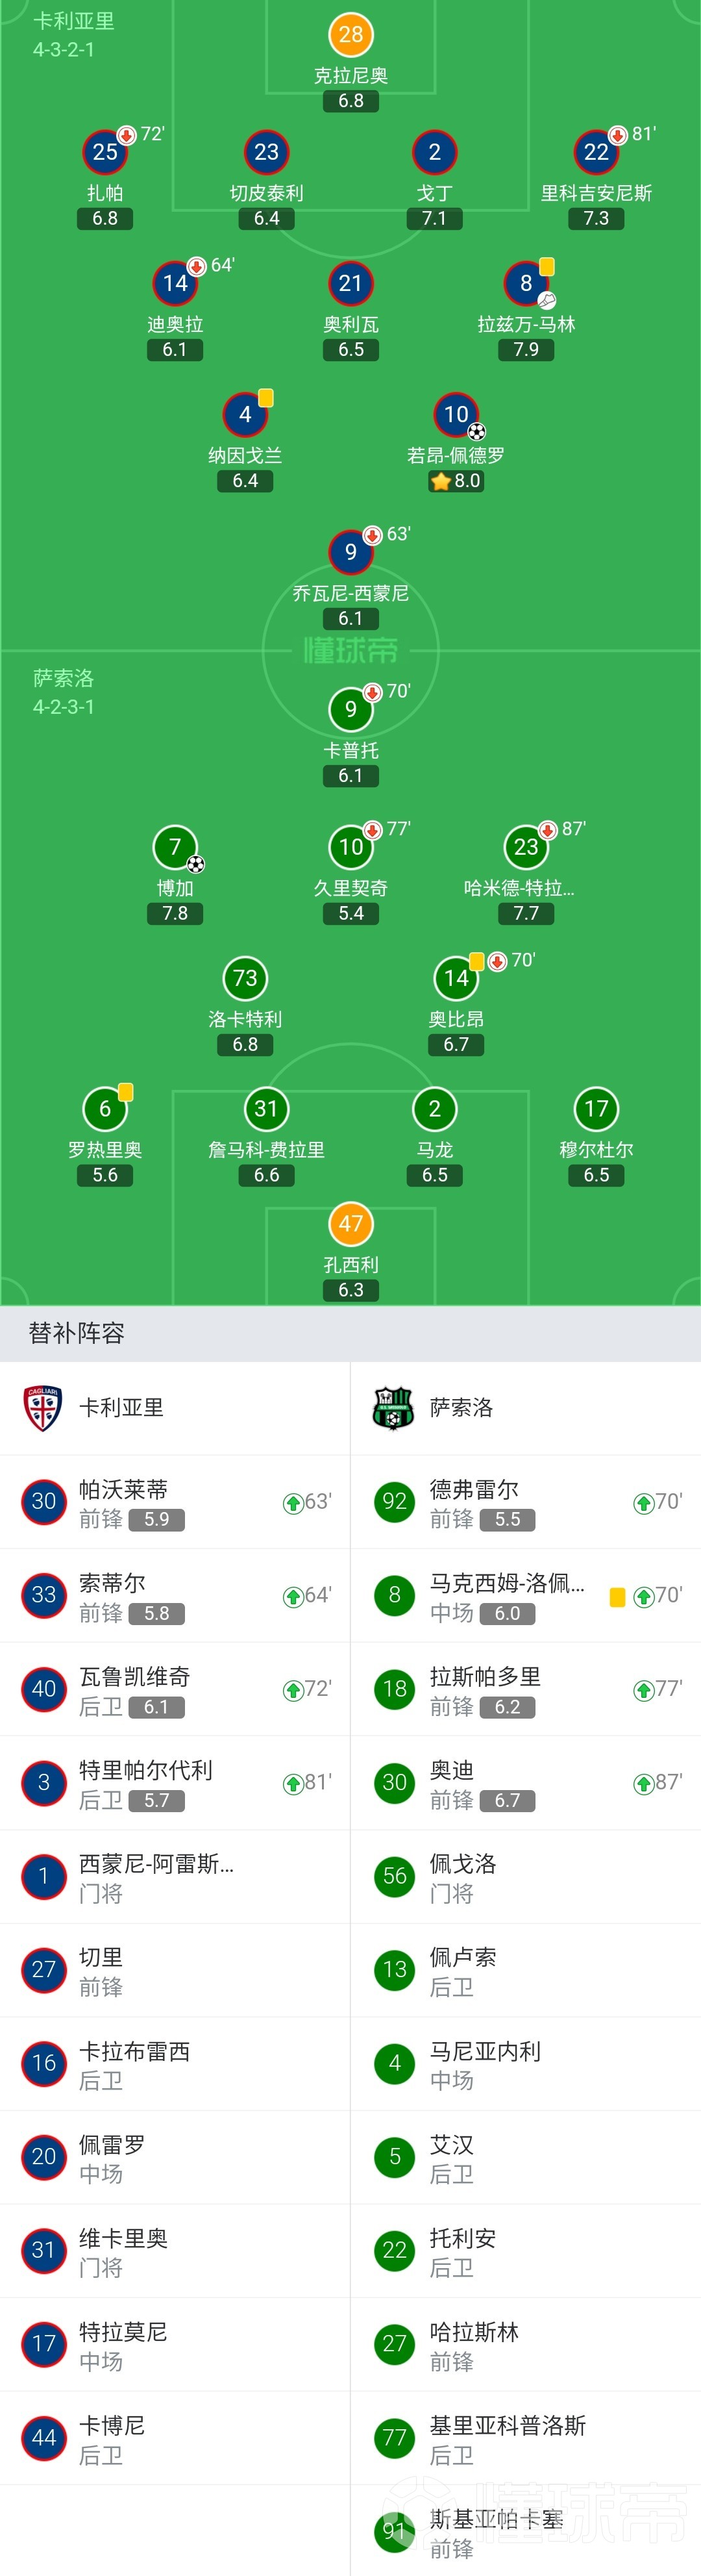Open 瓦鲁凯维奇 substitute row

click(x=175, y=1690)
